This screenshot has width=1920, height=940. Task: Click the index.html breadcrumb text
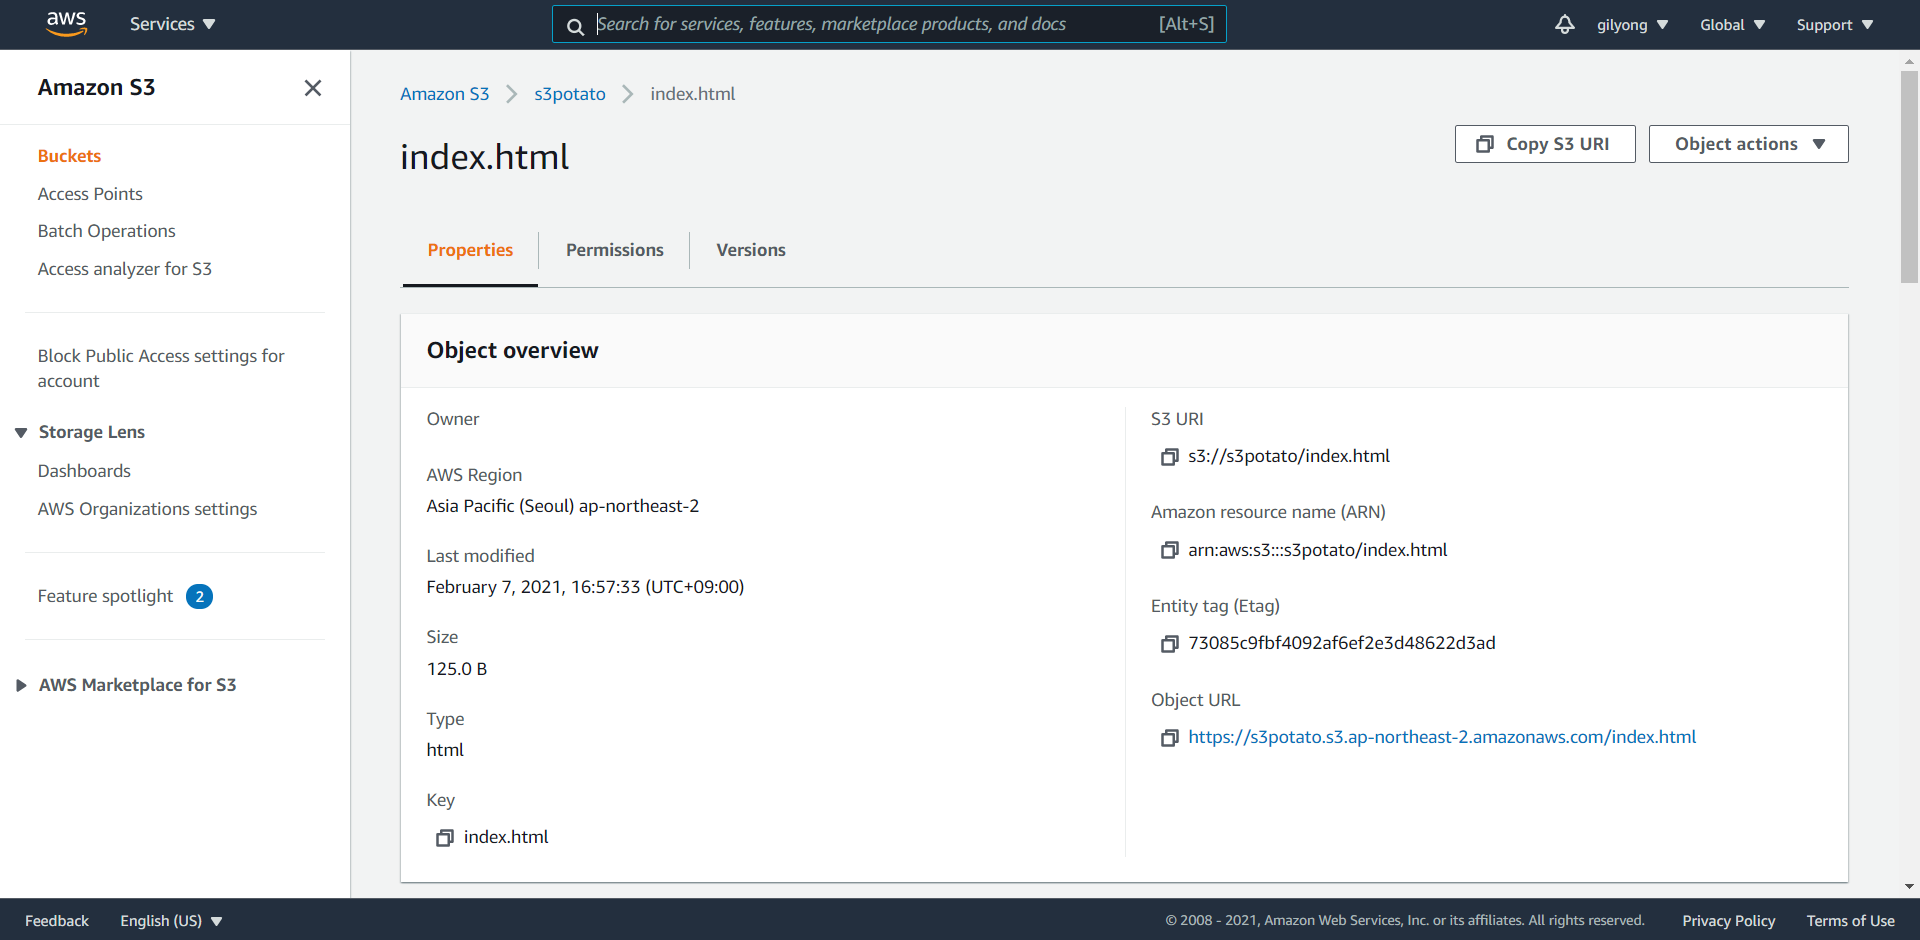coord(692,94)
